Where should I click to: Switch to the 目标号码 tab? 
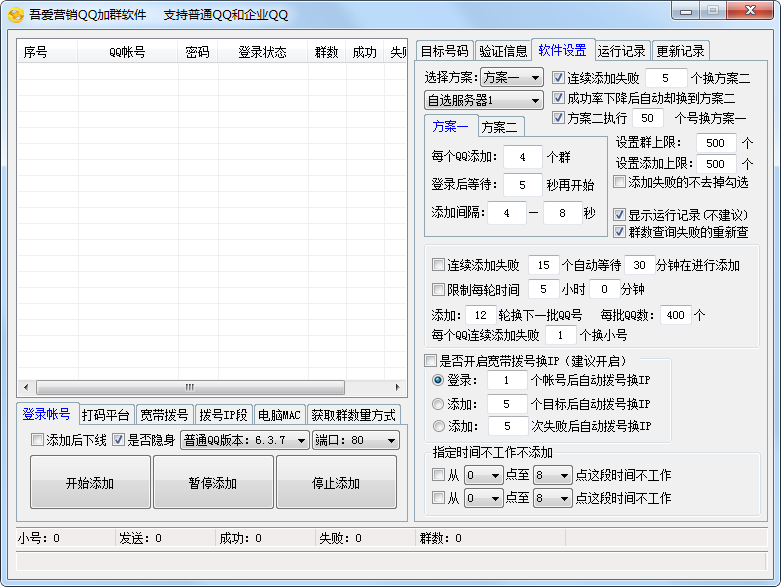444,51
